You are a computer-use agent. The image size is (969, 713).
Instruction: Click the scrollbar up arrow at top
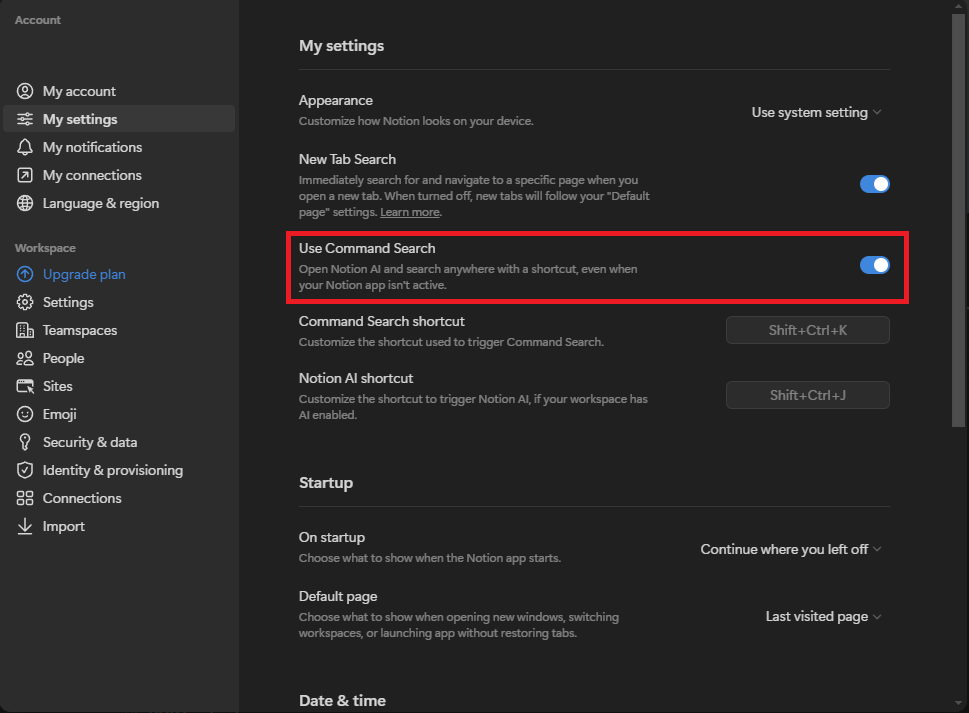958,6
